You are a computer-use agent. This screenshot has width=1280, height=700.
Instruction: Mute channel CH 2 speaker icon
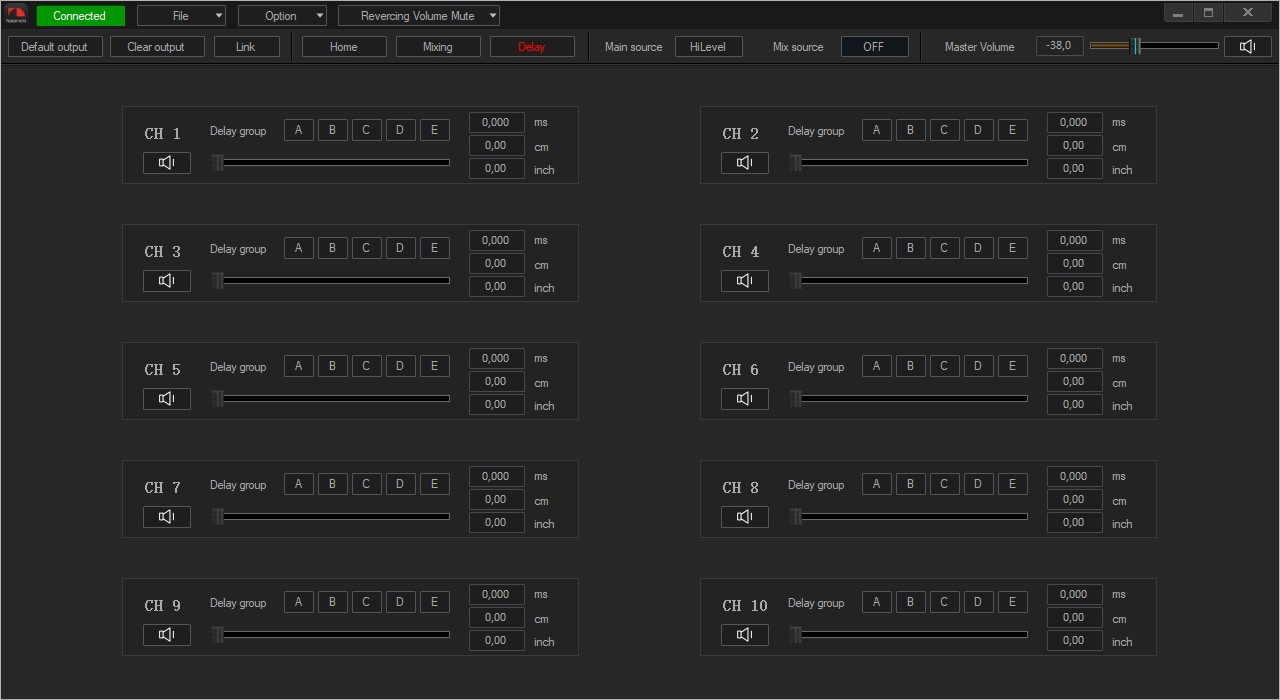(x=745, y=163)
